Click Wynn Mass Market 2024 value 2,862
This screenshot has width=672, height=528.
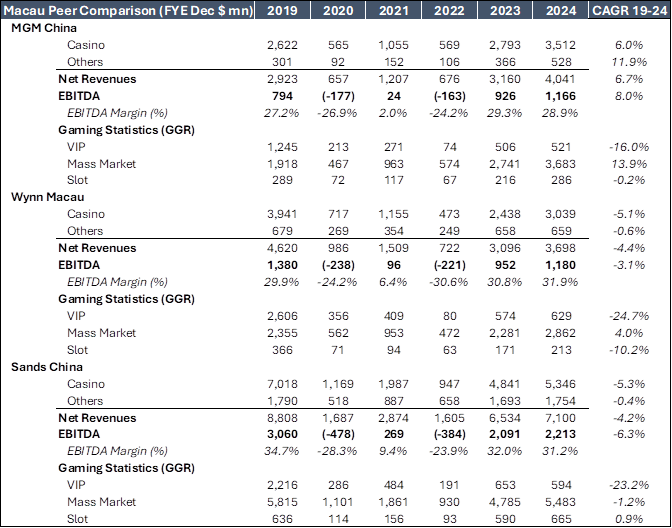tap(561, 333)
